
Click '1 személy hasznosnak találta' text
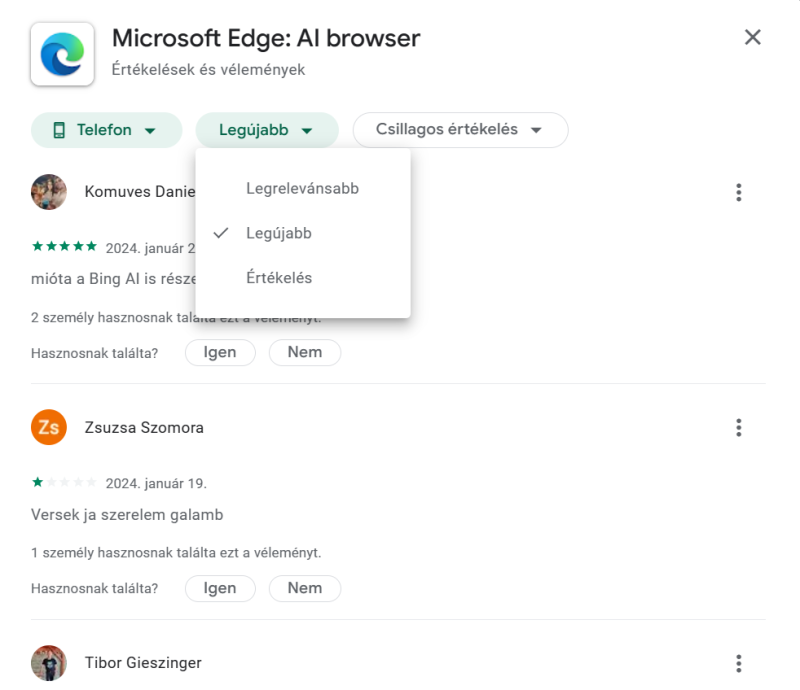(x=176, y=553)
